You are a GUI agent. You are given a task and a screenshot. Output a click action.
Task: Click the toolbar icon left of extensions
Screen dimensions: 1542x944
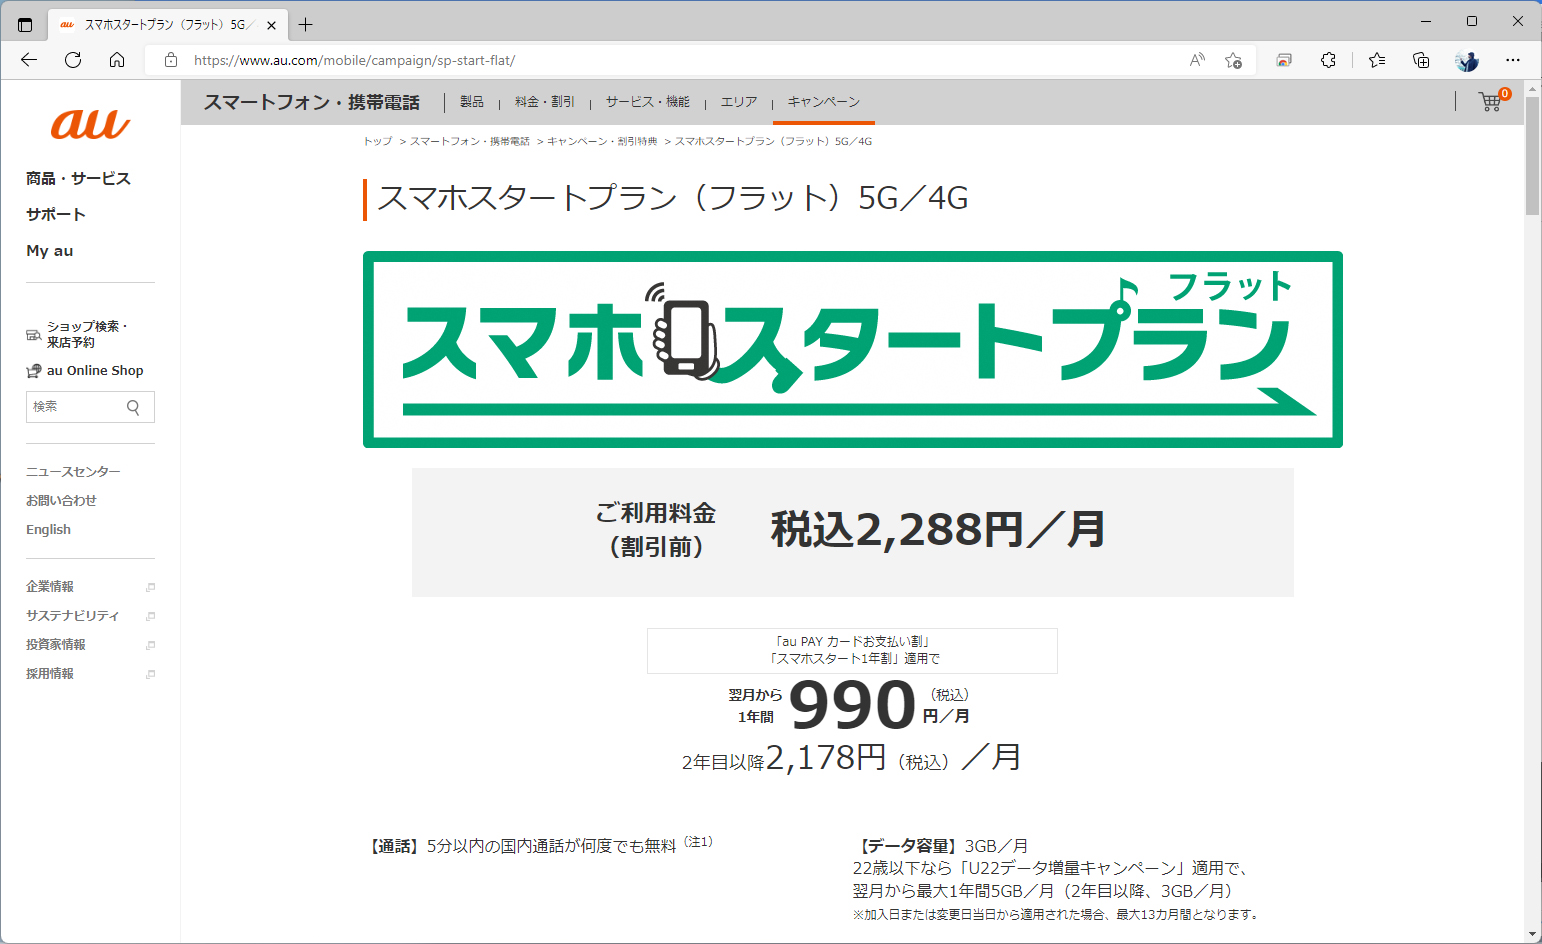point(1284,60)
